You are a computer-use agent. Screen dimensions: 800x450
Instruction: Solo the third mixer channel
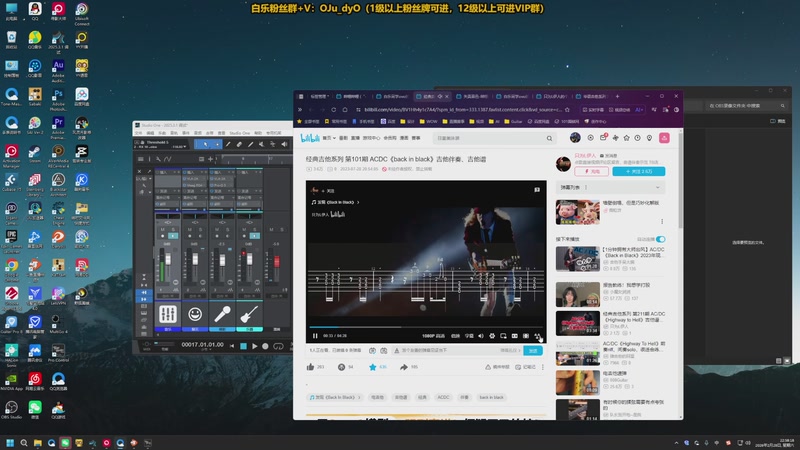[x=228, y=230]
